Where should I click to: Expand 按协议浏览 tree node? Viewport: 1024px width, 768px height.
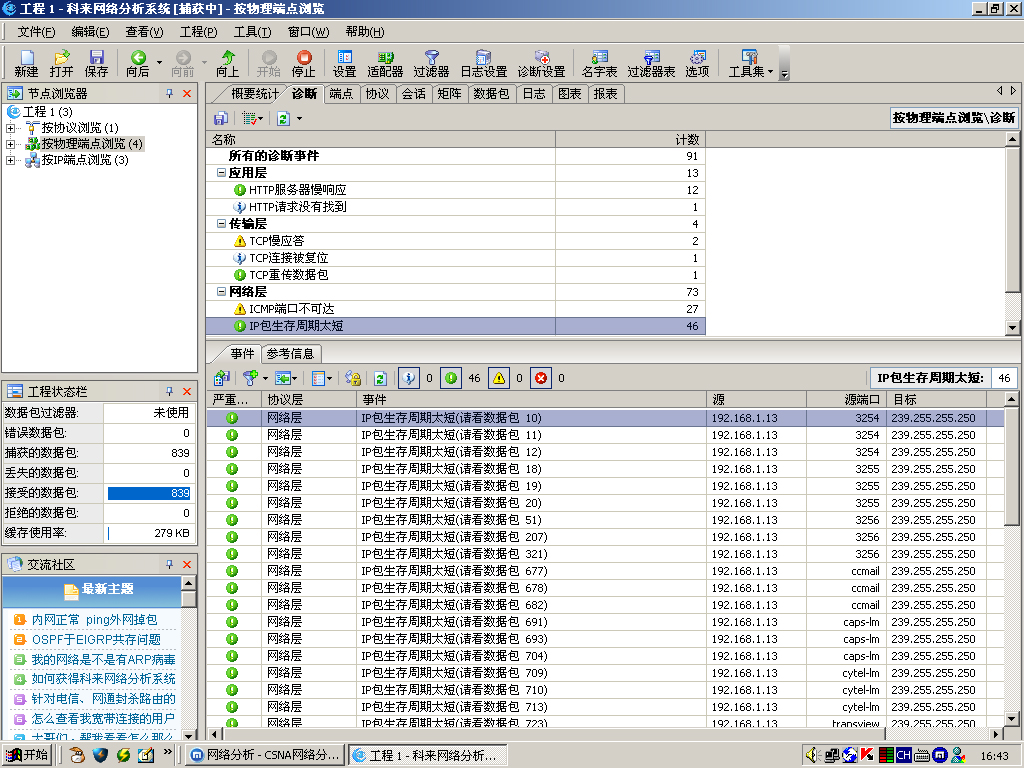(11, 128)
